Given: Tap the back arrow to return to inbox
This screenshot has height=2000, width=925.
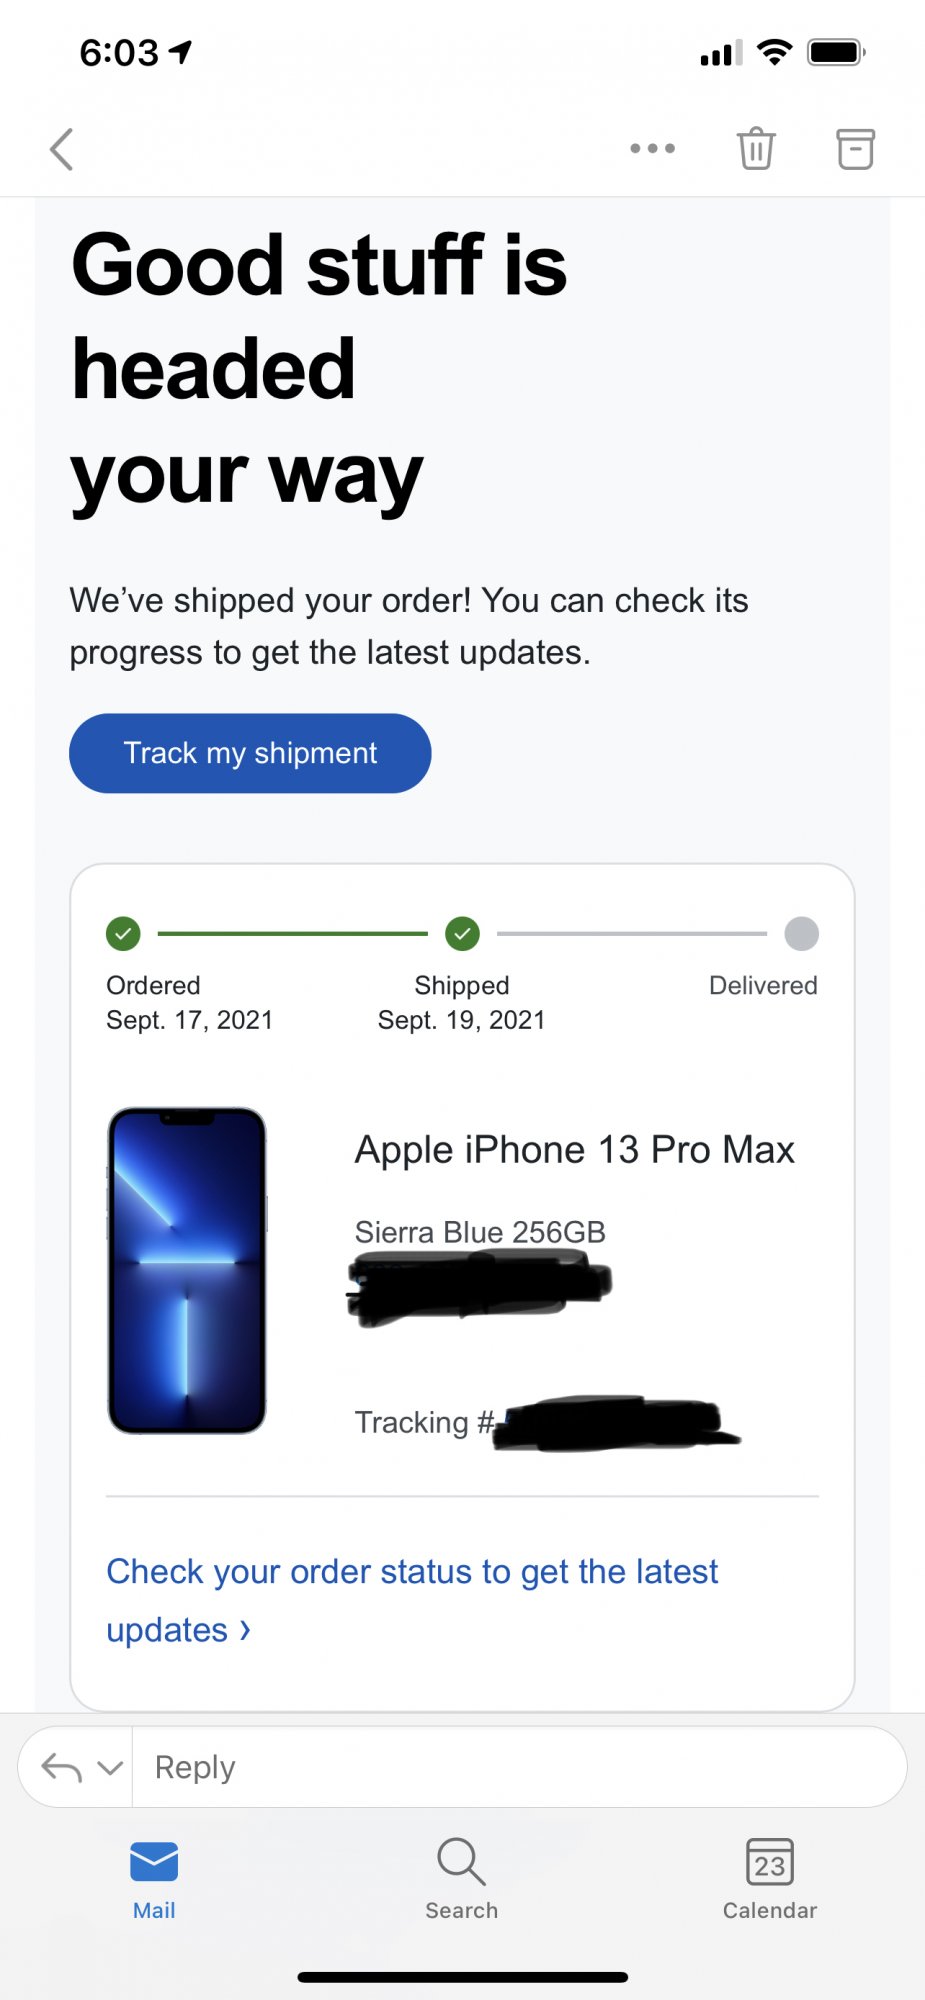Looking at the screenshot, I should (x=62, y=149).
